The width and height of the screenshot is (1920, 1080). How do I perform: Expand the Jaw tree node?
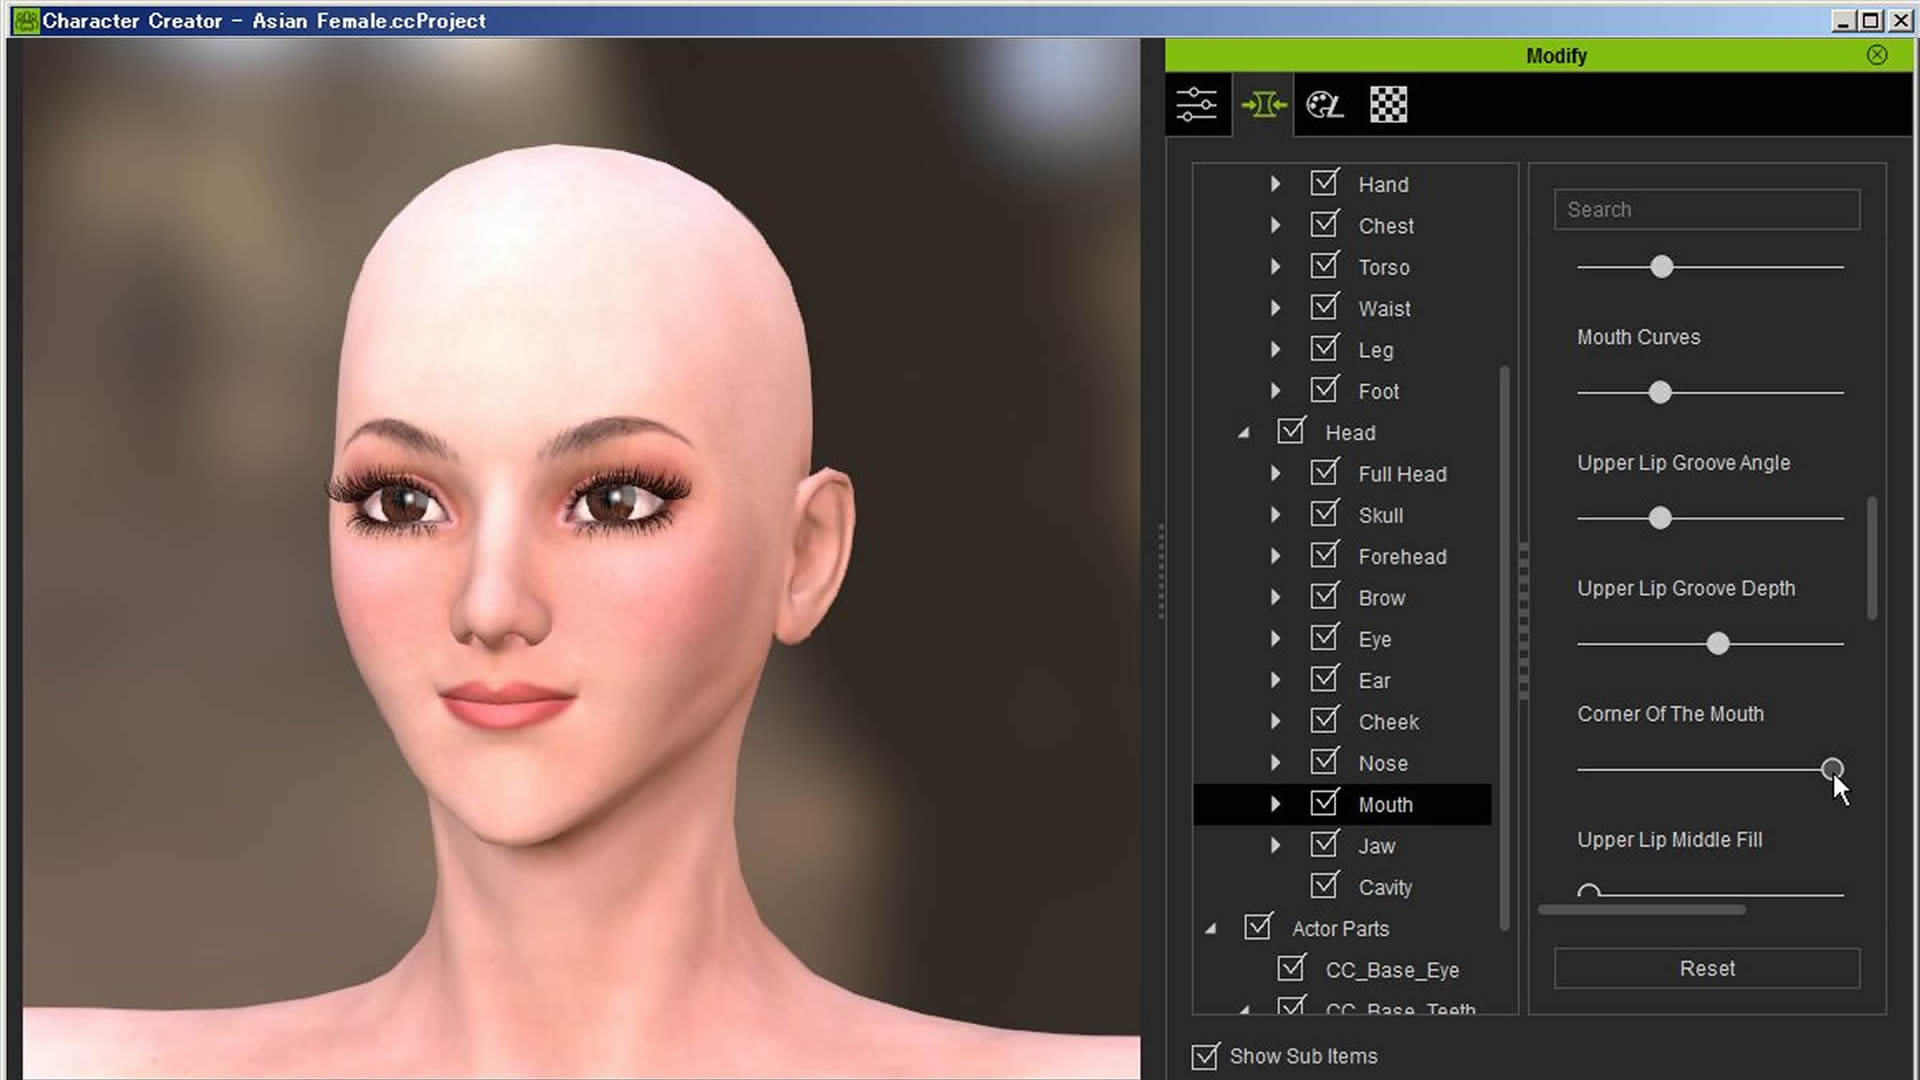(1275, 845)
